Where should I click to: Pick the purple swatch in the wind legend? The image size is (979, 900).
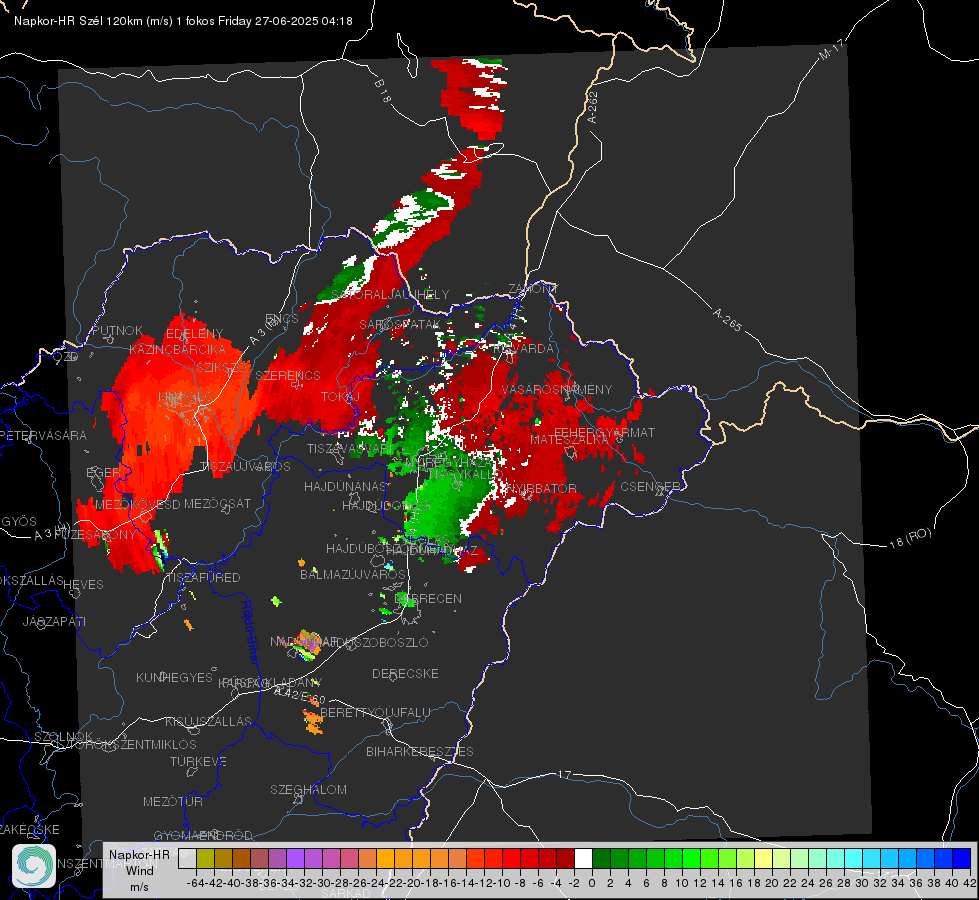pyautogui.click(x=295, y=859)
